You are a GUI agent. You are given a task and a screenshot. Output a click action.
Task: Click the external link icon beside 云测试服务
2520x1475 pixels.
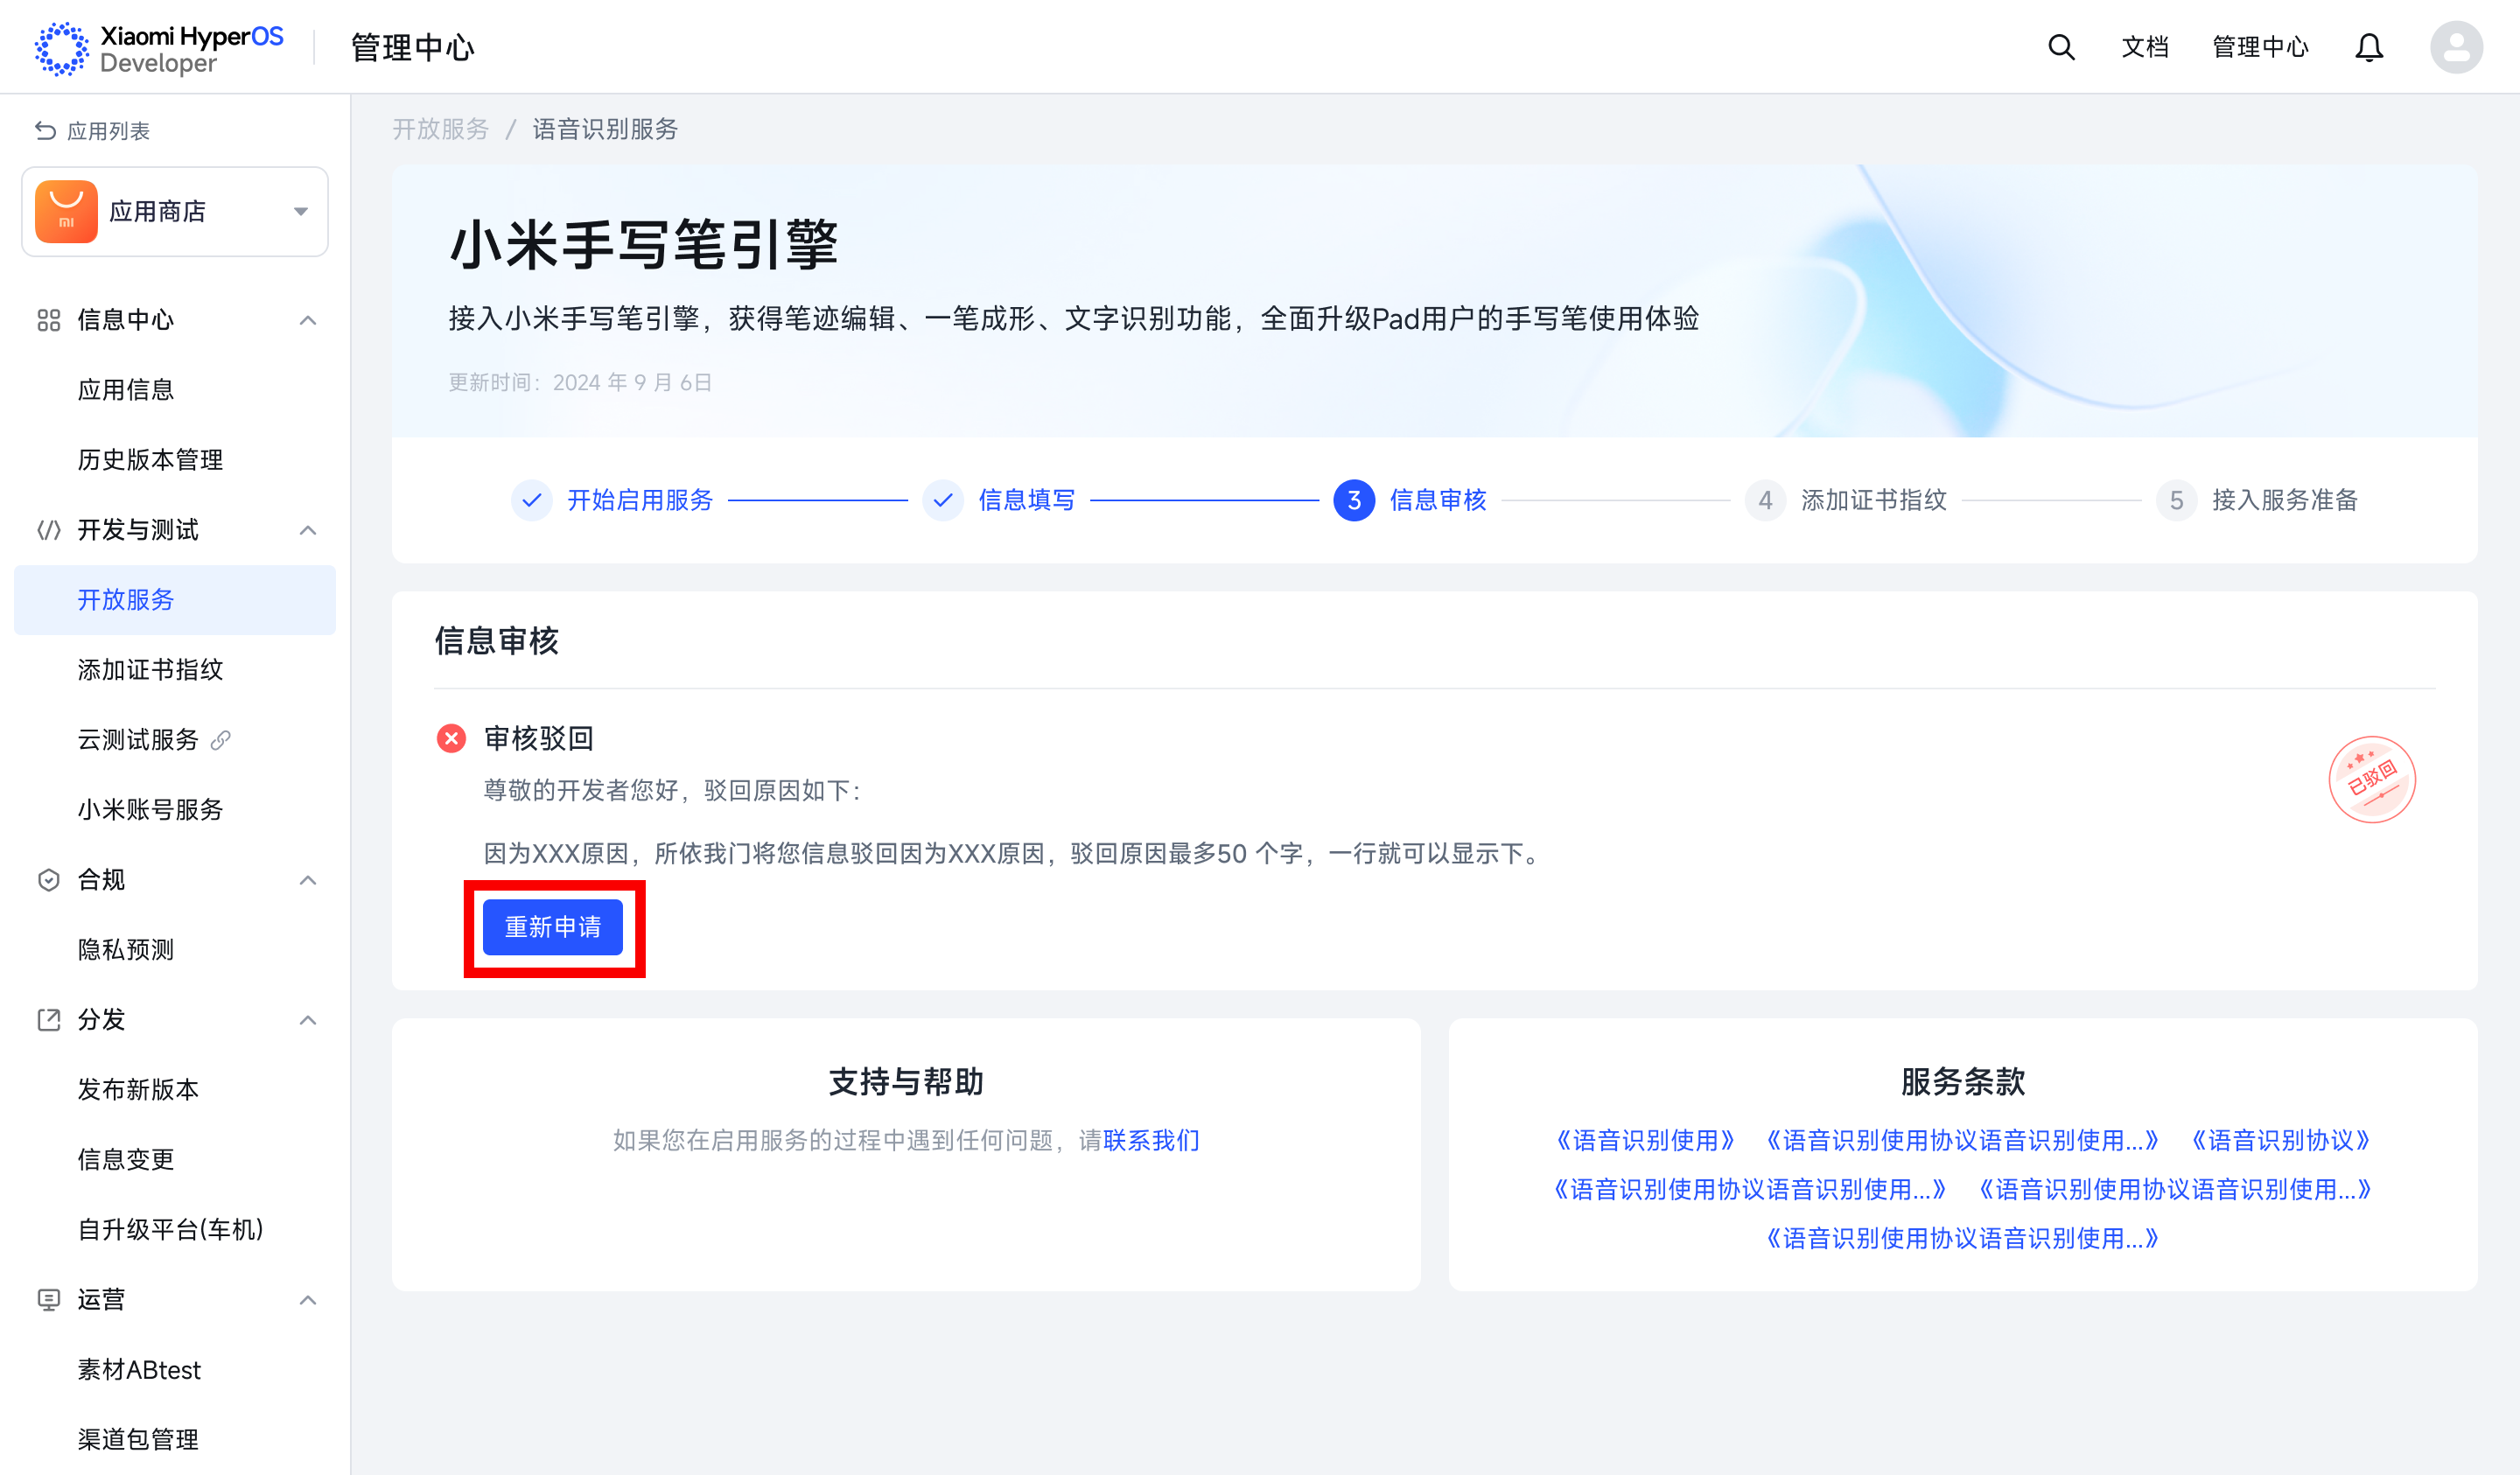pos(221,740)
